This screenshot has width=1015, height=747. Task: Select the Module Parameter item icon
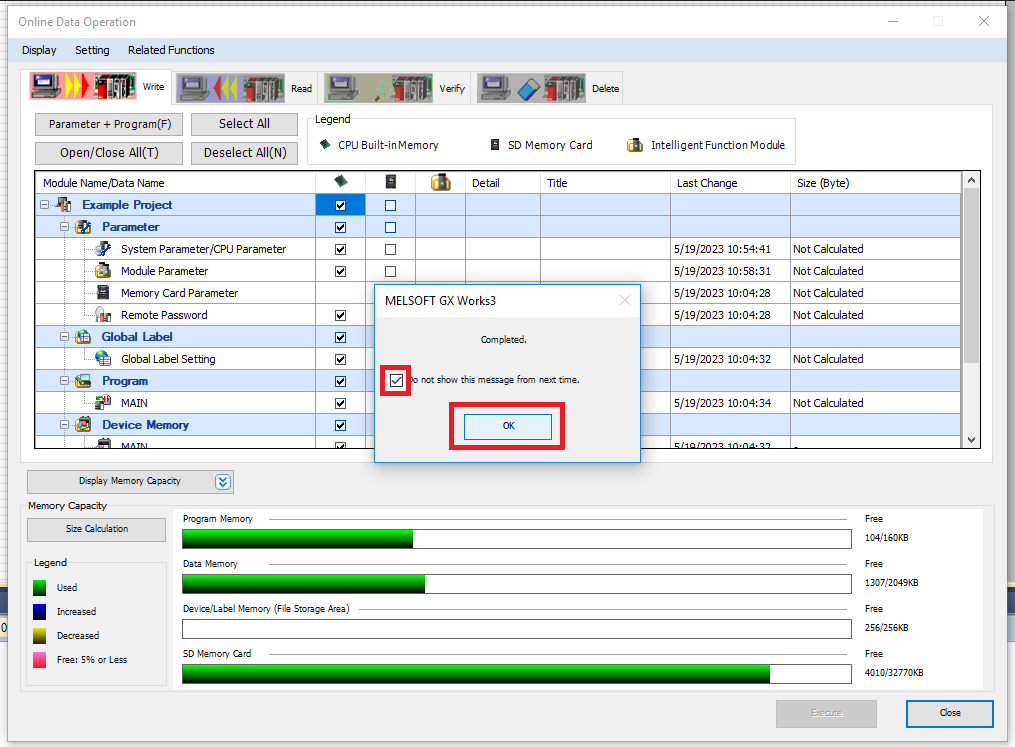pos(103,271)
